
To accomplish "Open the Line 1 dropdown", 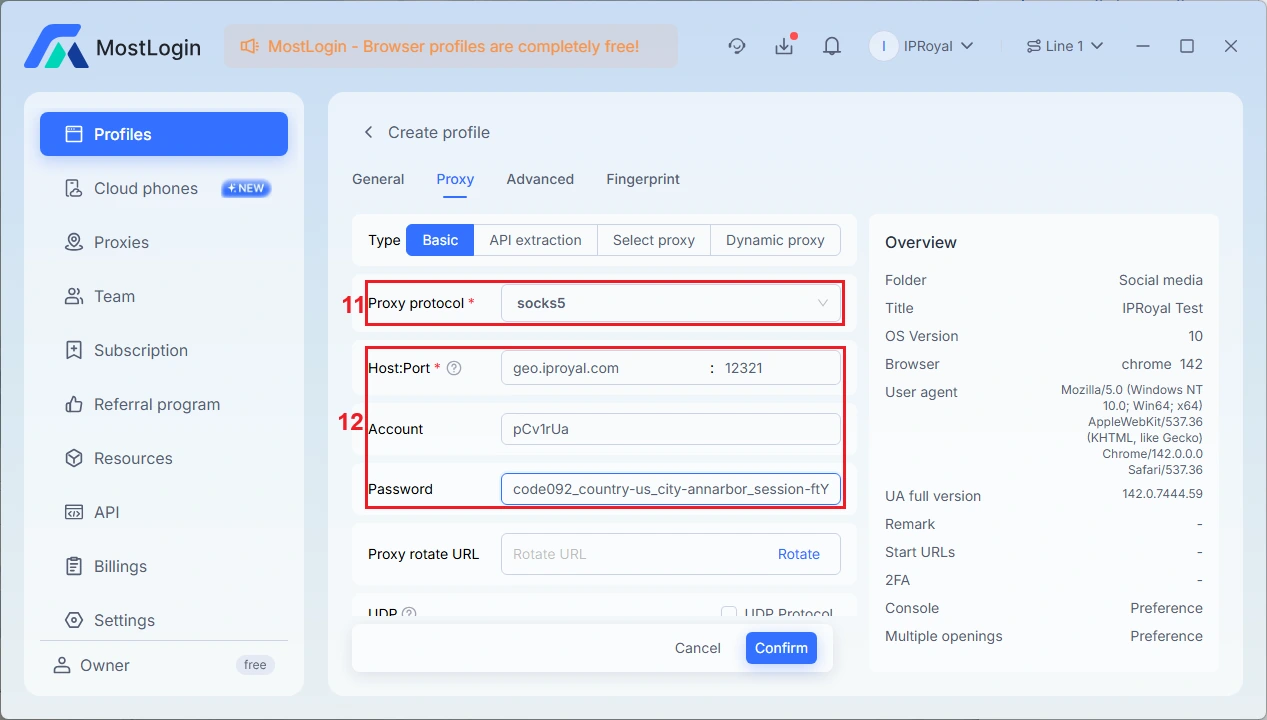I will (1065, 46).
